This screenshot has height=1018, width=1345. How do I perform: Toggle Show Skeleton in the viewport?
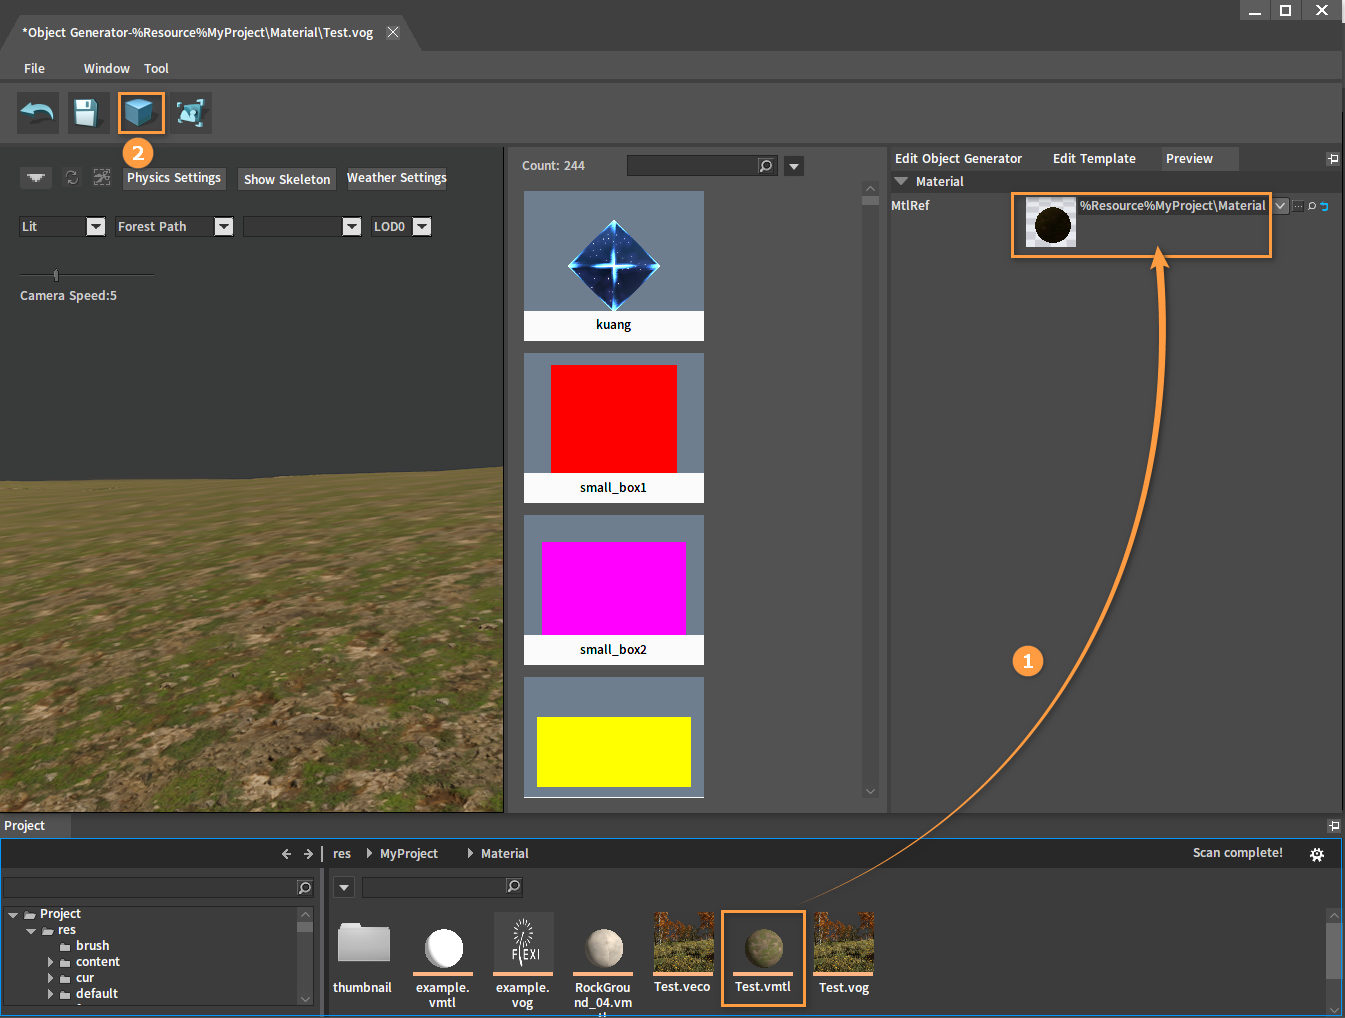287,179
